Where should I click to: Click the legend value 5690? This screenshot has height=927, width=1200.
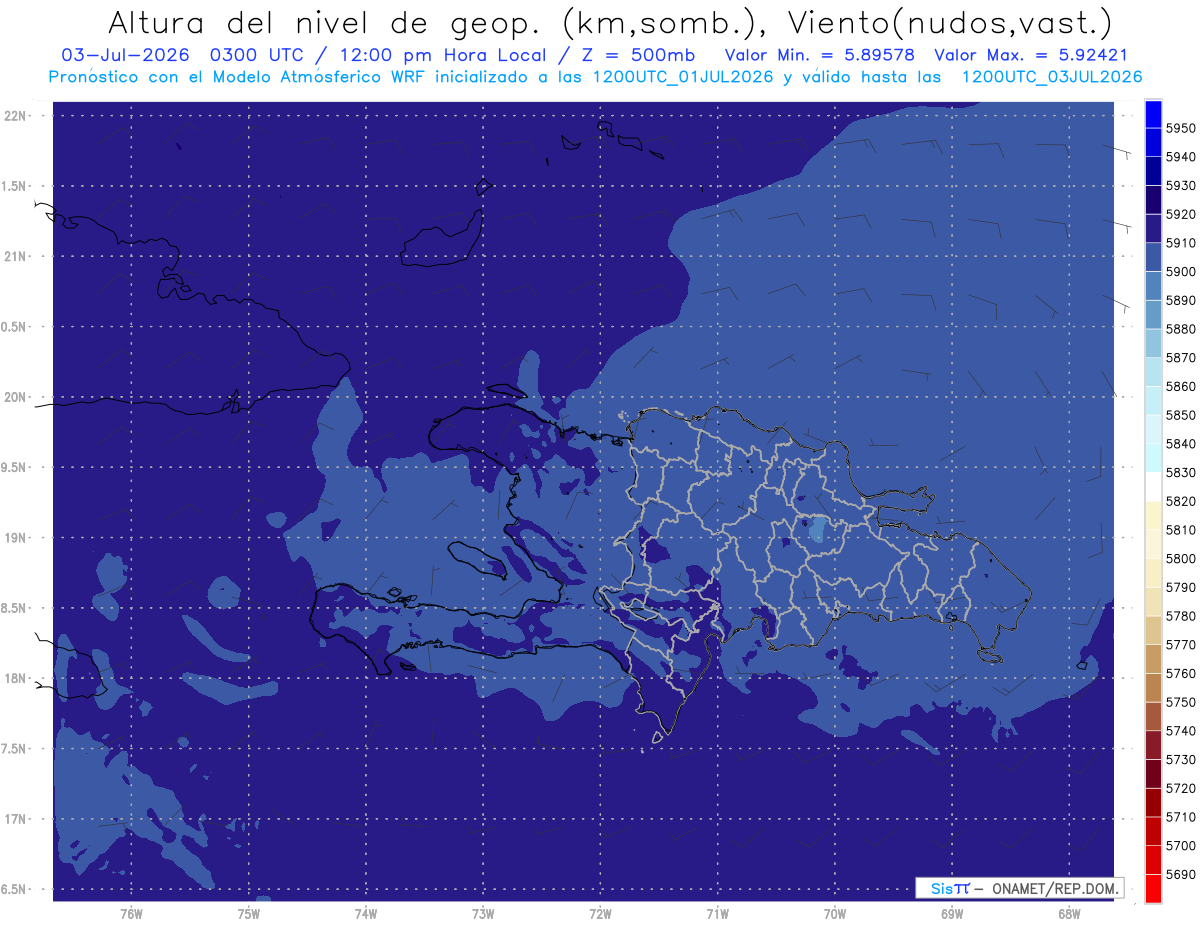(x=1180, y=874)
